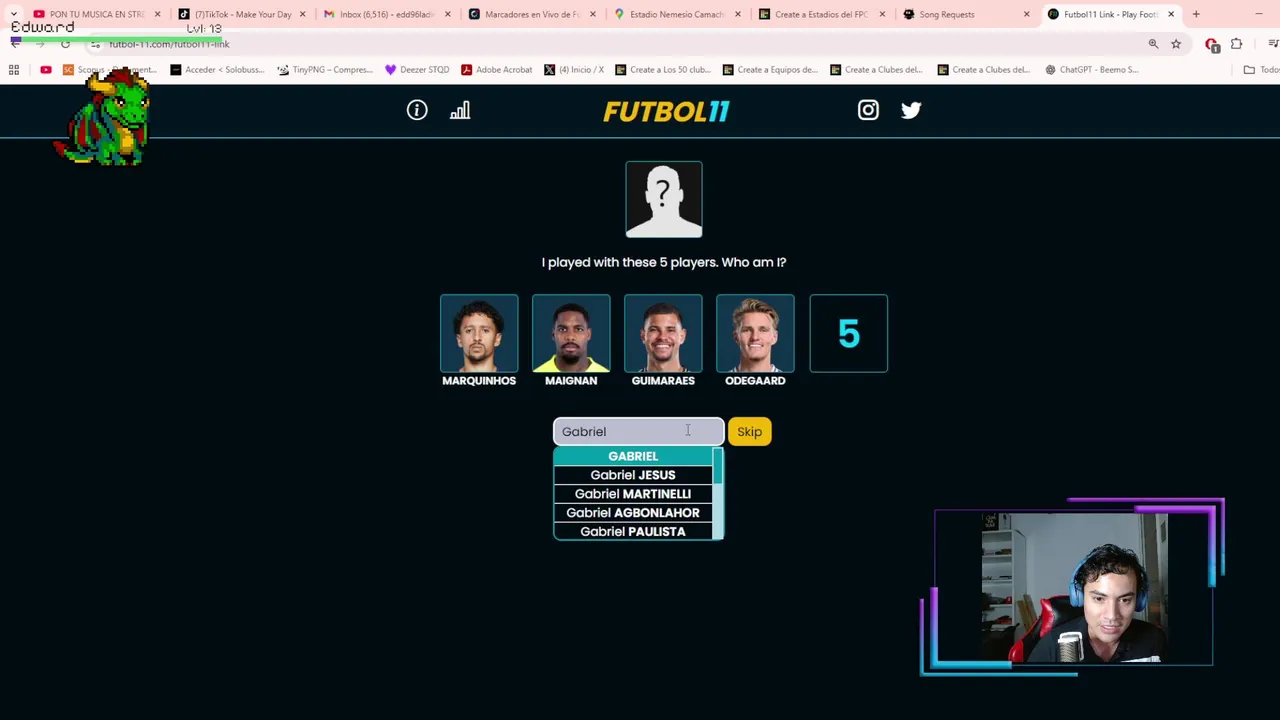Viewport: 1280px width, 720px height.
Task: Open a new browser tab
Action: click(1196, 14)
